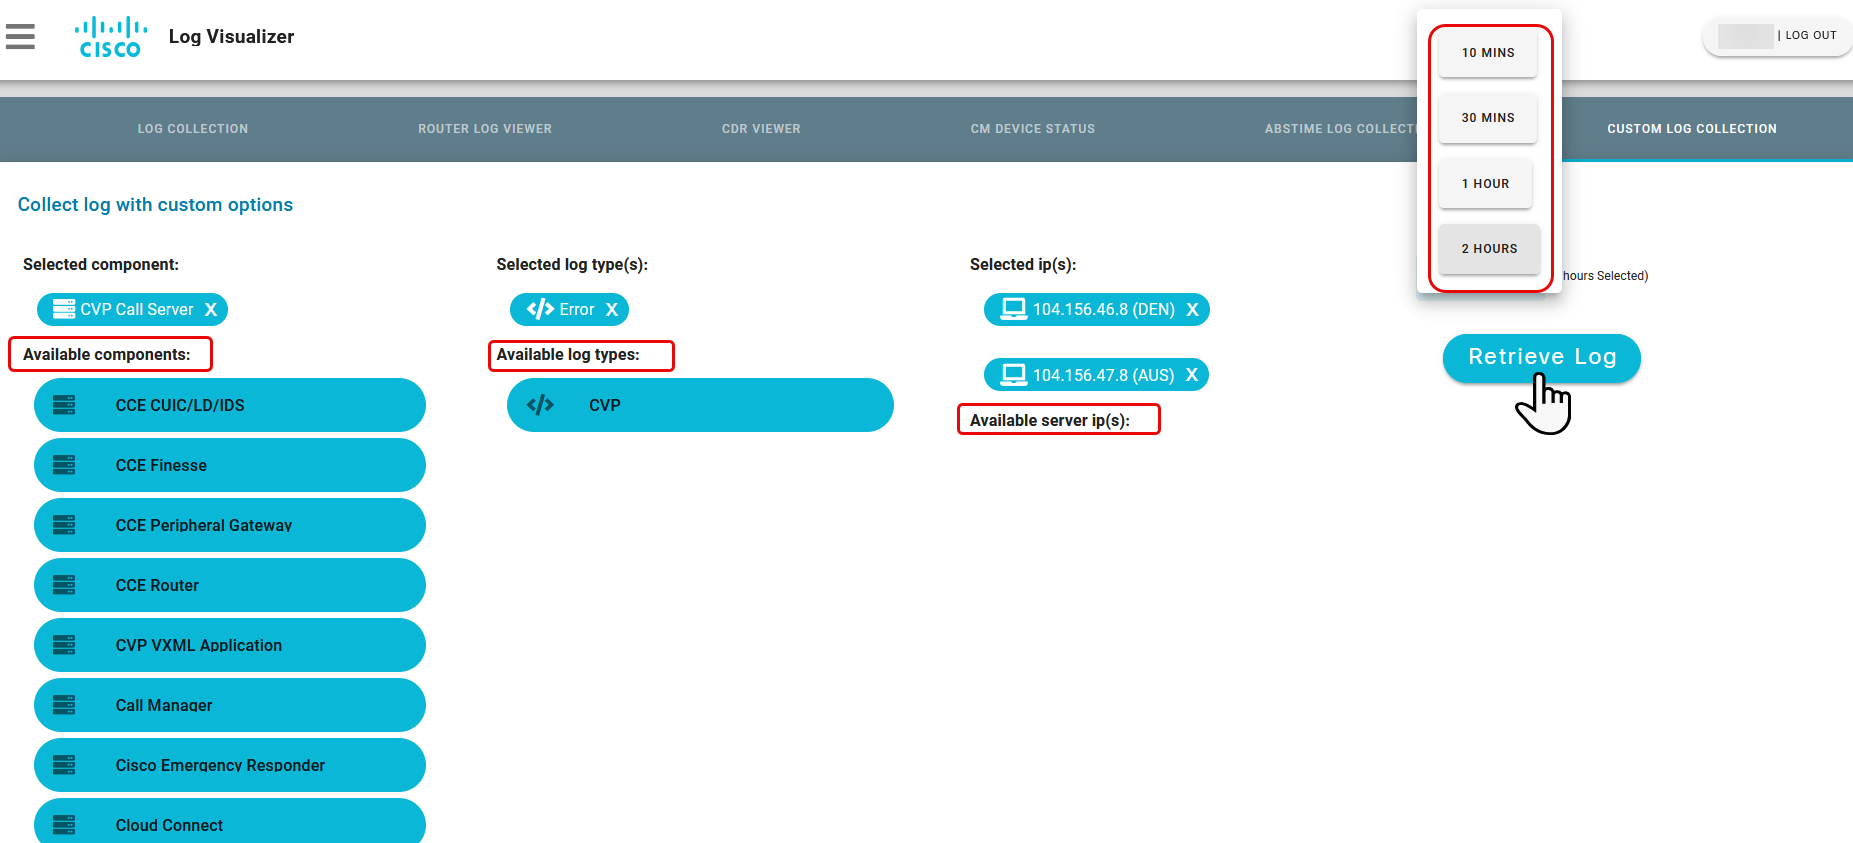Image resolution: width=1853 pixels, height=843 pixels.
Task: Add CCE Peripheral Gateway component
Action: click(230, 525)
